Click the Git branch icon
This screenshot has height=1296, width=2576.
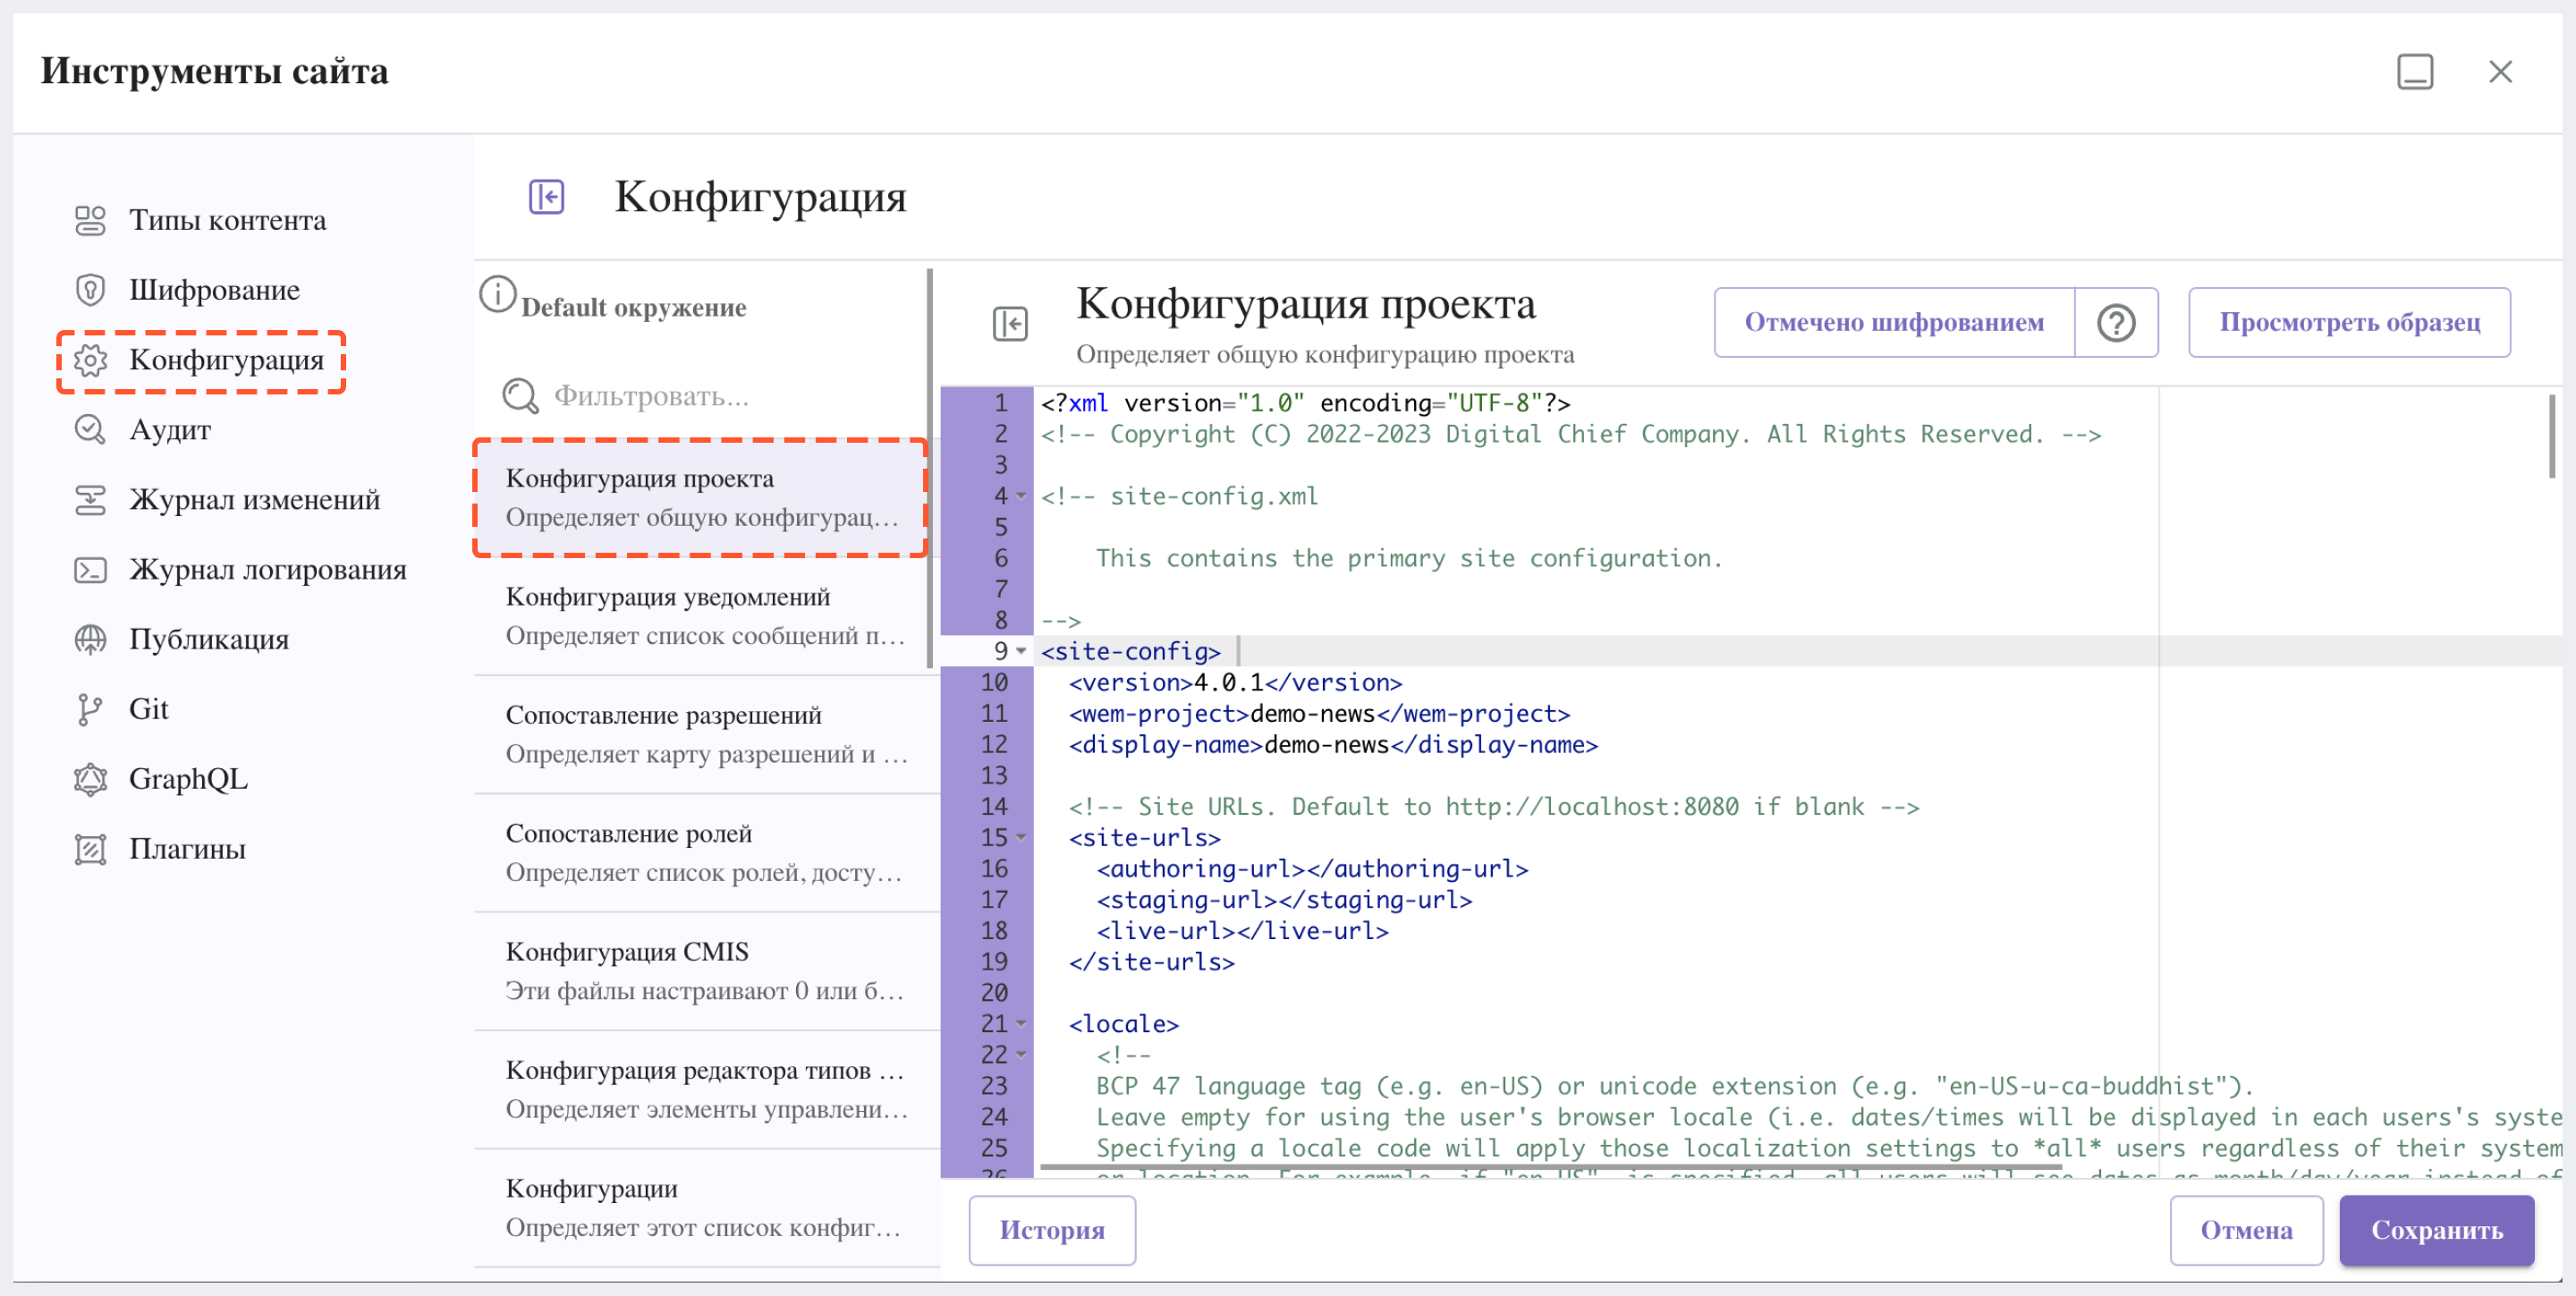coord(90,710)
